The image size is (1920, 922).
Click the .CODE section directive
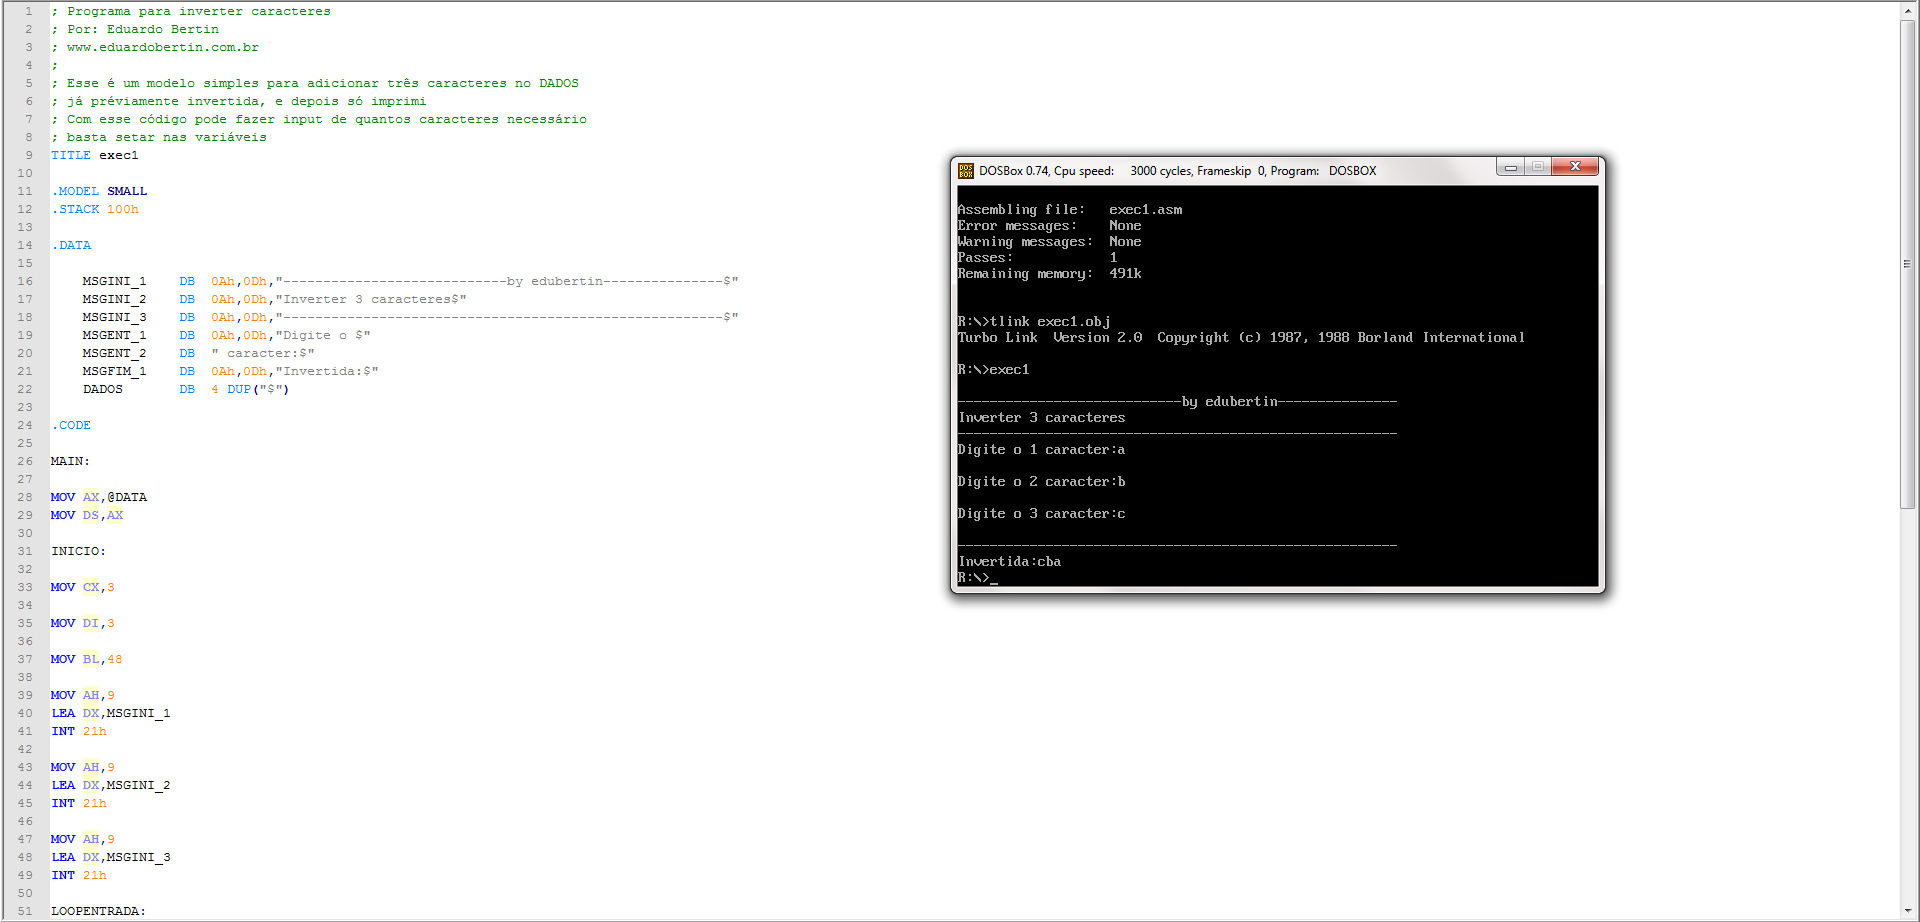tap(72, 425)
